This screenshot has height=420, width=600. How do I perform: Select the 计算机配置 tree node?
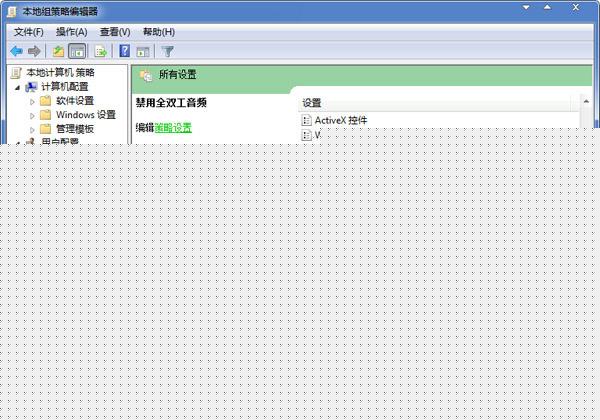(65, 86)
